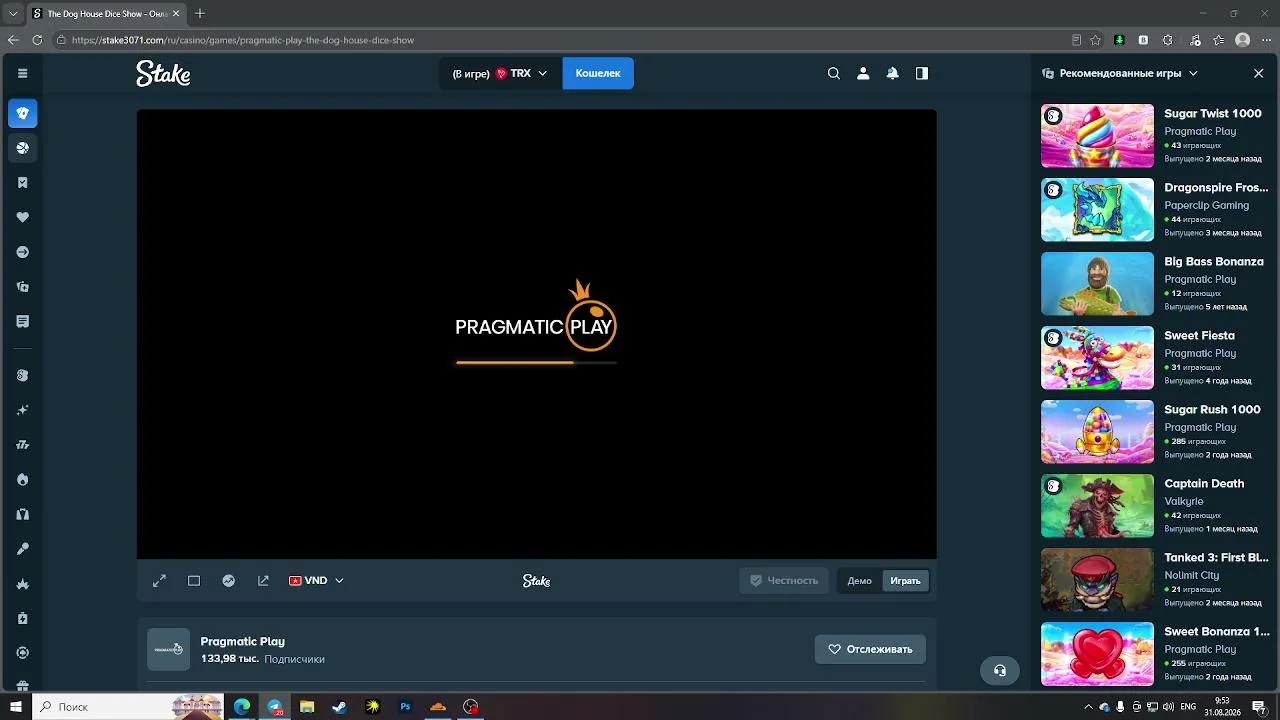Open the notifications bell
The width and height of the screenshot is (1280, 720).
click(x=892, y=73)
